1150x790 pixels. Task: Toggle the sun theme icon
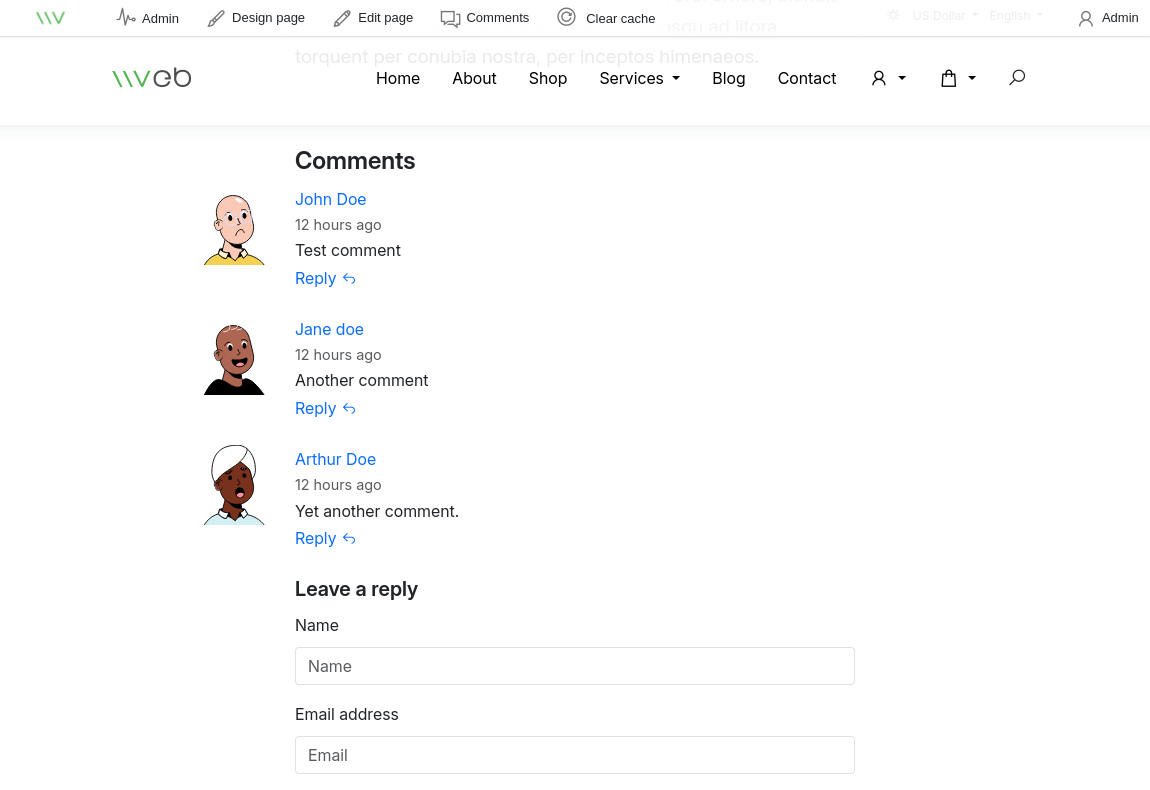[x=893, y=15]
